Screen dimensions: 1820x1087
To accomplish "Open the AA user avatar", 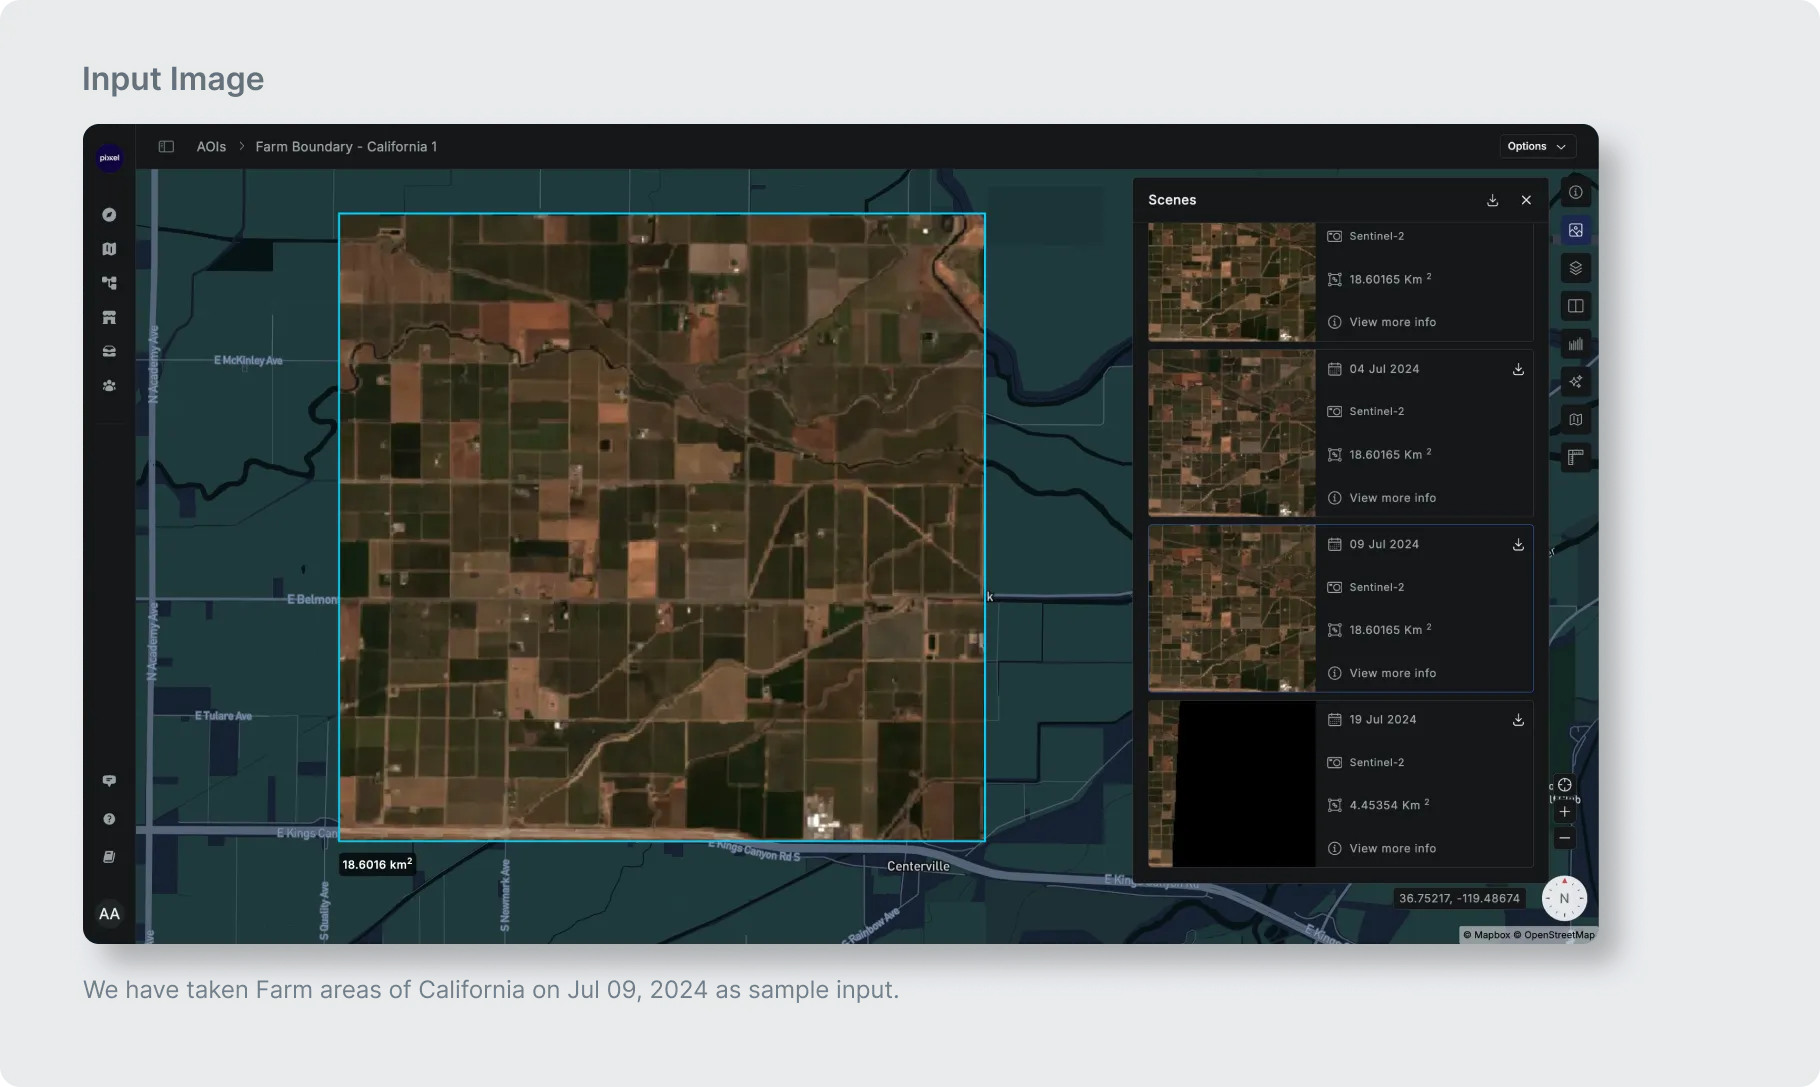I will point(109,914).
